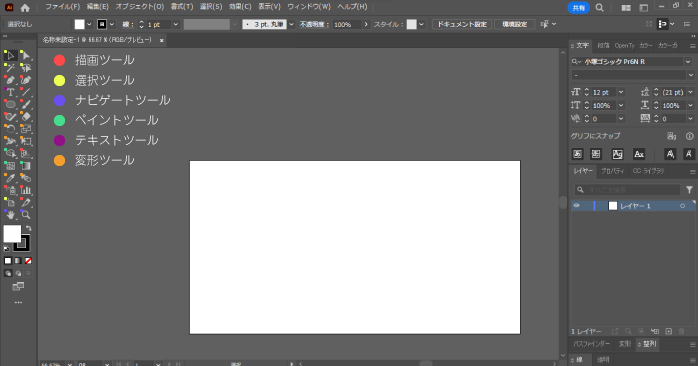Viewport: 698px width, 366px height.
Task: Open the オブジェクト(O) menu
Action: point(140,7)
